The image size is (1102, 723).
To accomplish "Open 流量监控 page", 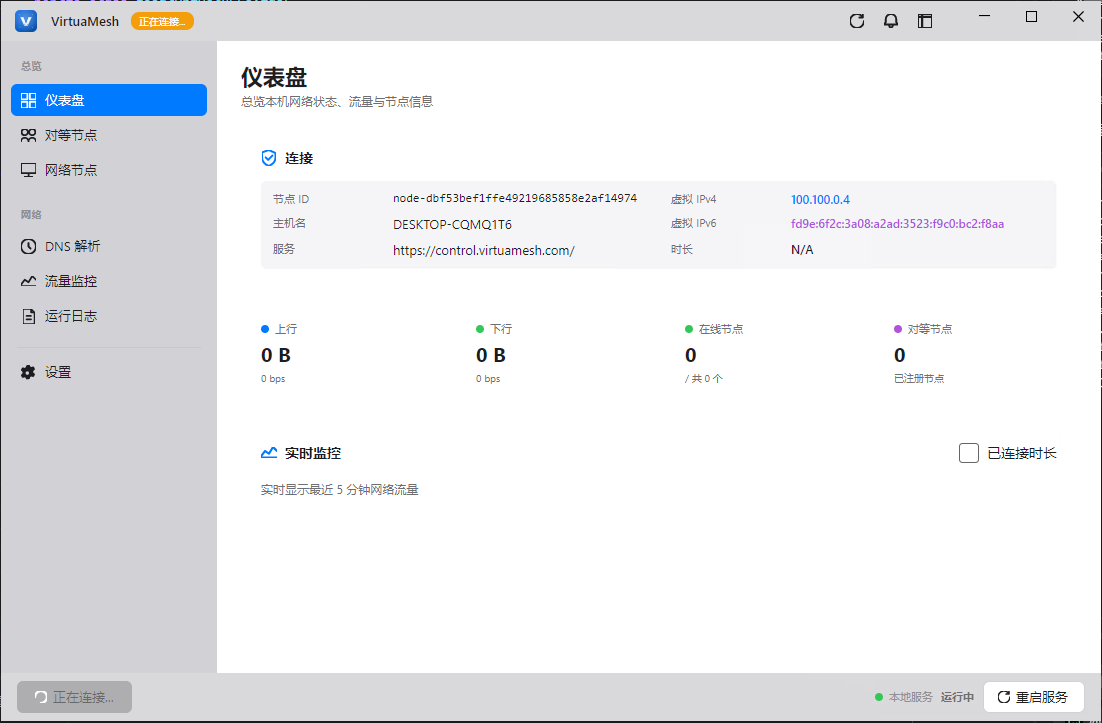I will tap(109, 281).
